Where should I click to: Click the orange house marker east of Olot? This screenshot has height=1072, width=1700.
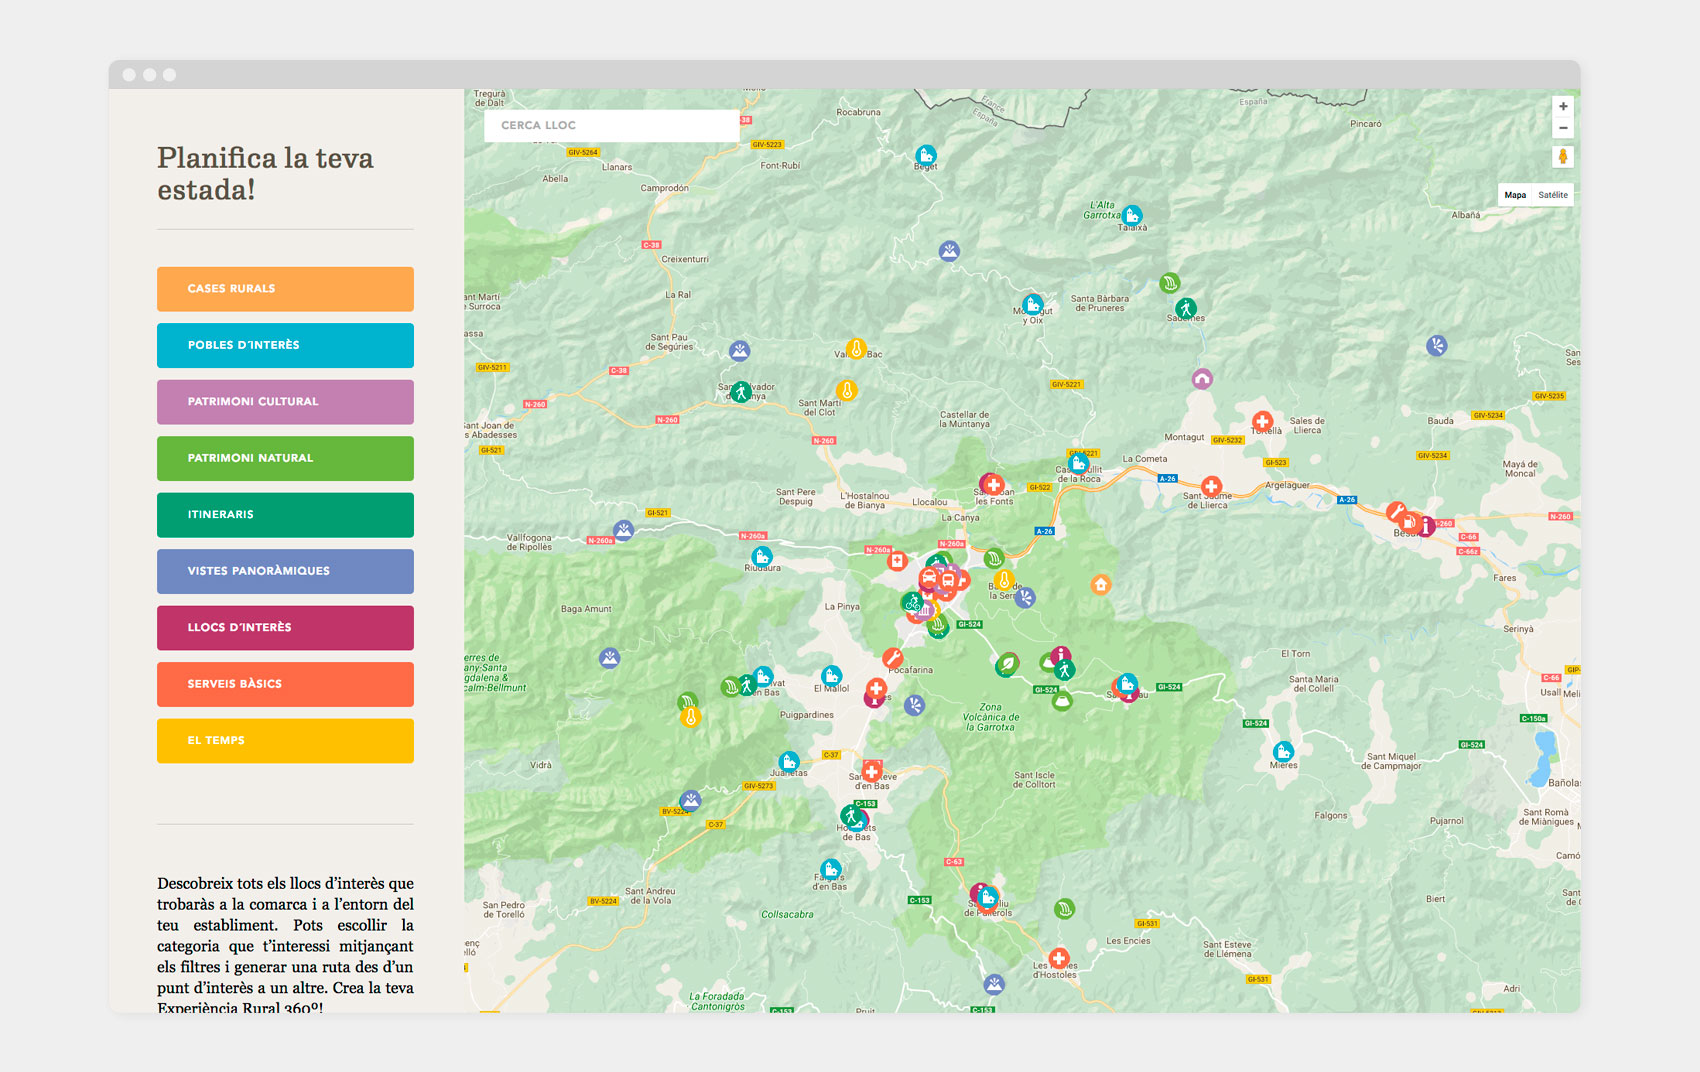click(1101, 584)
